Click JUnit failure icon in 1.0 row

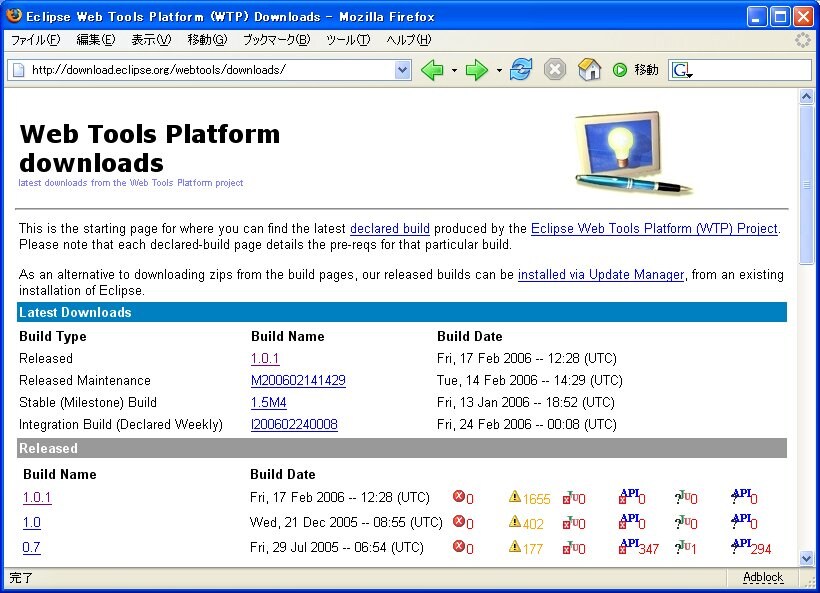pos(571,522)
